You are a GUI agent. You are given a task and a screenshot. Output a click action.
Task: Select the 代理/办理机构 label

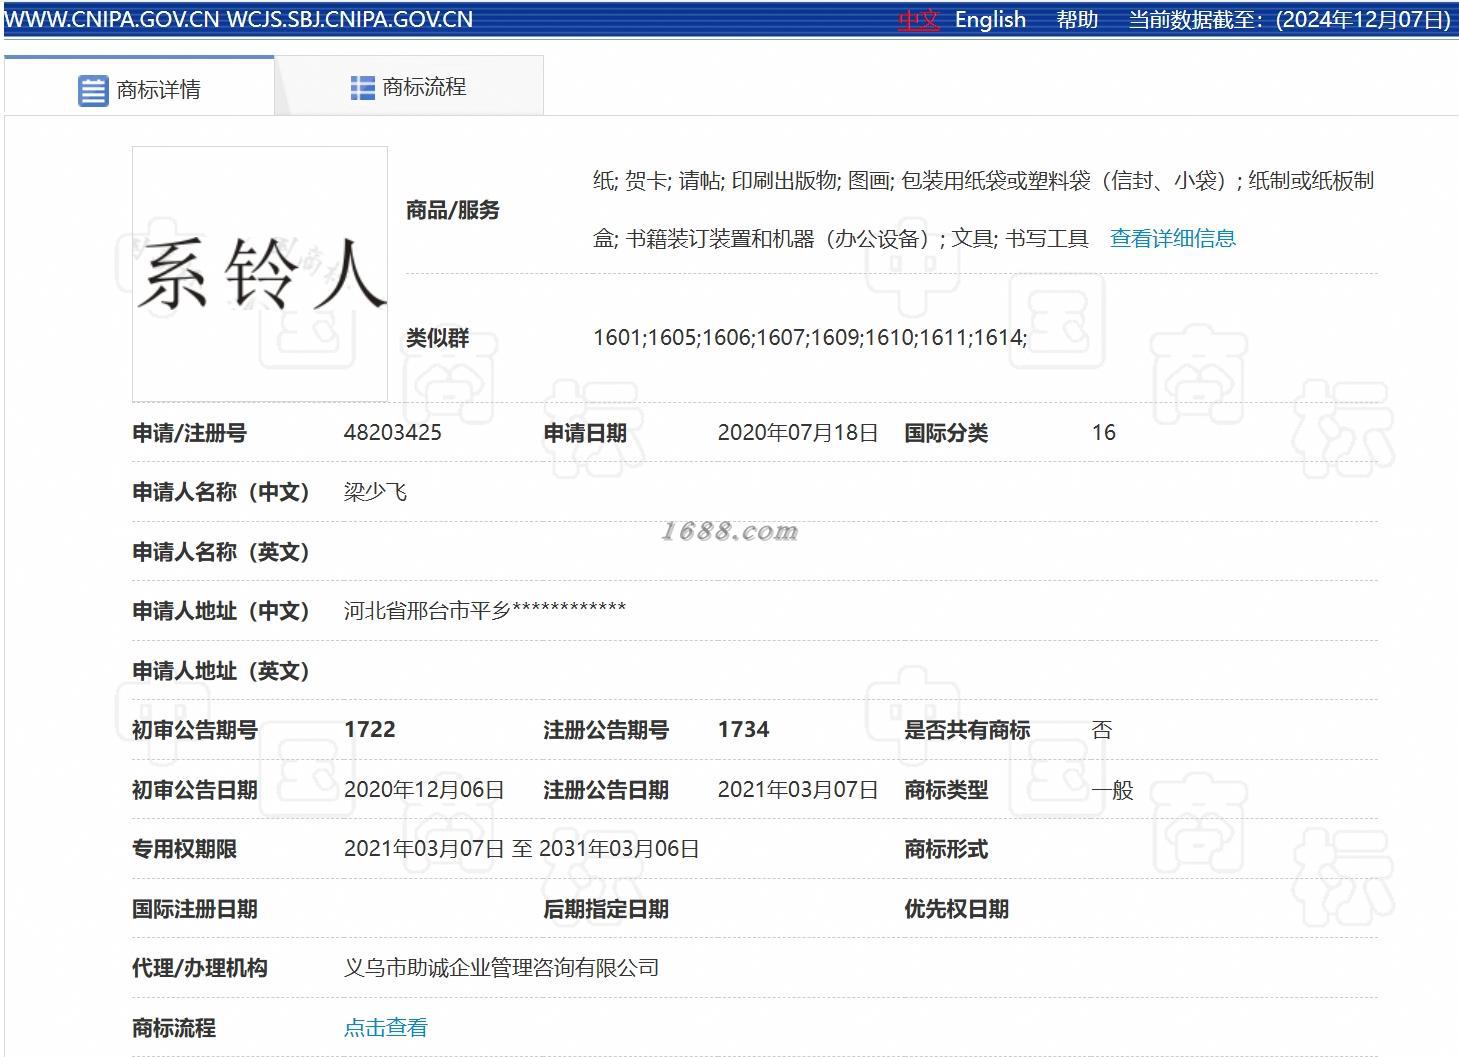pos(200,968)
